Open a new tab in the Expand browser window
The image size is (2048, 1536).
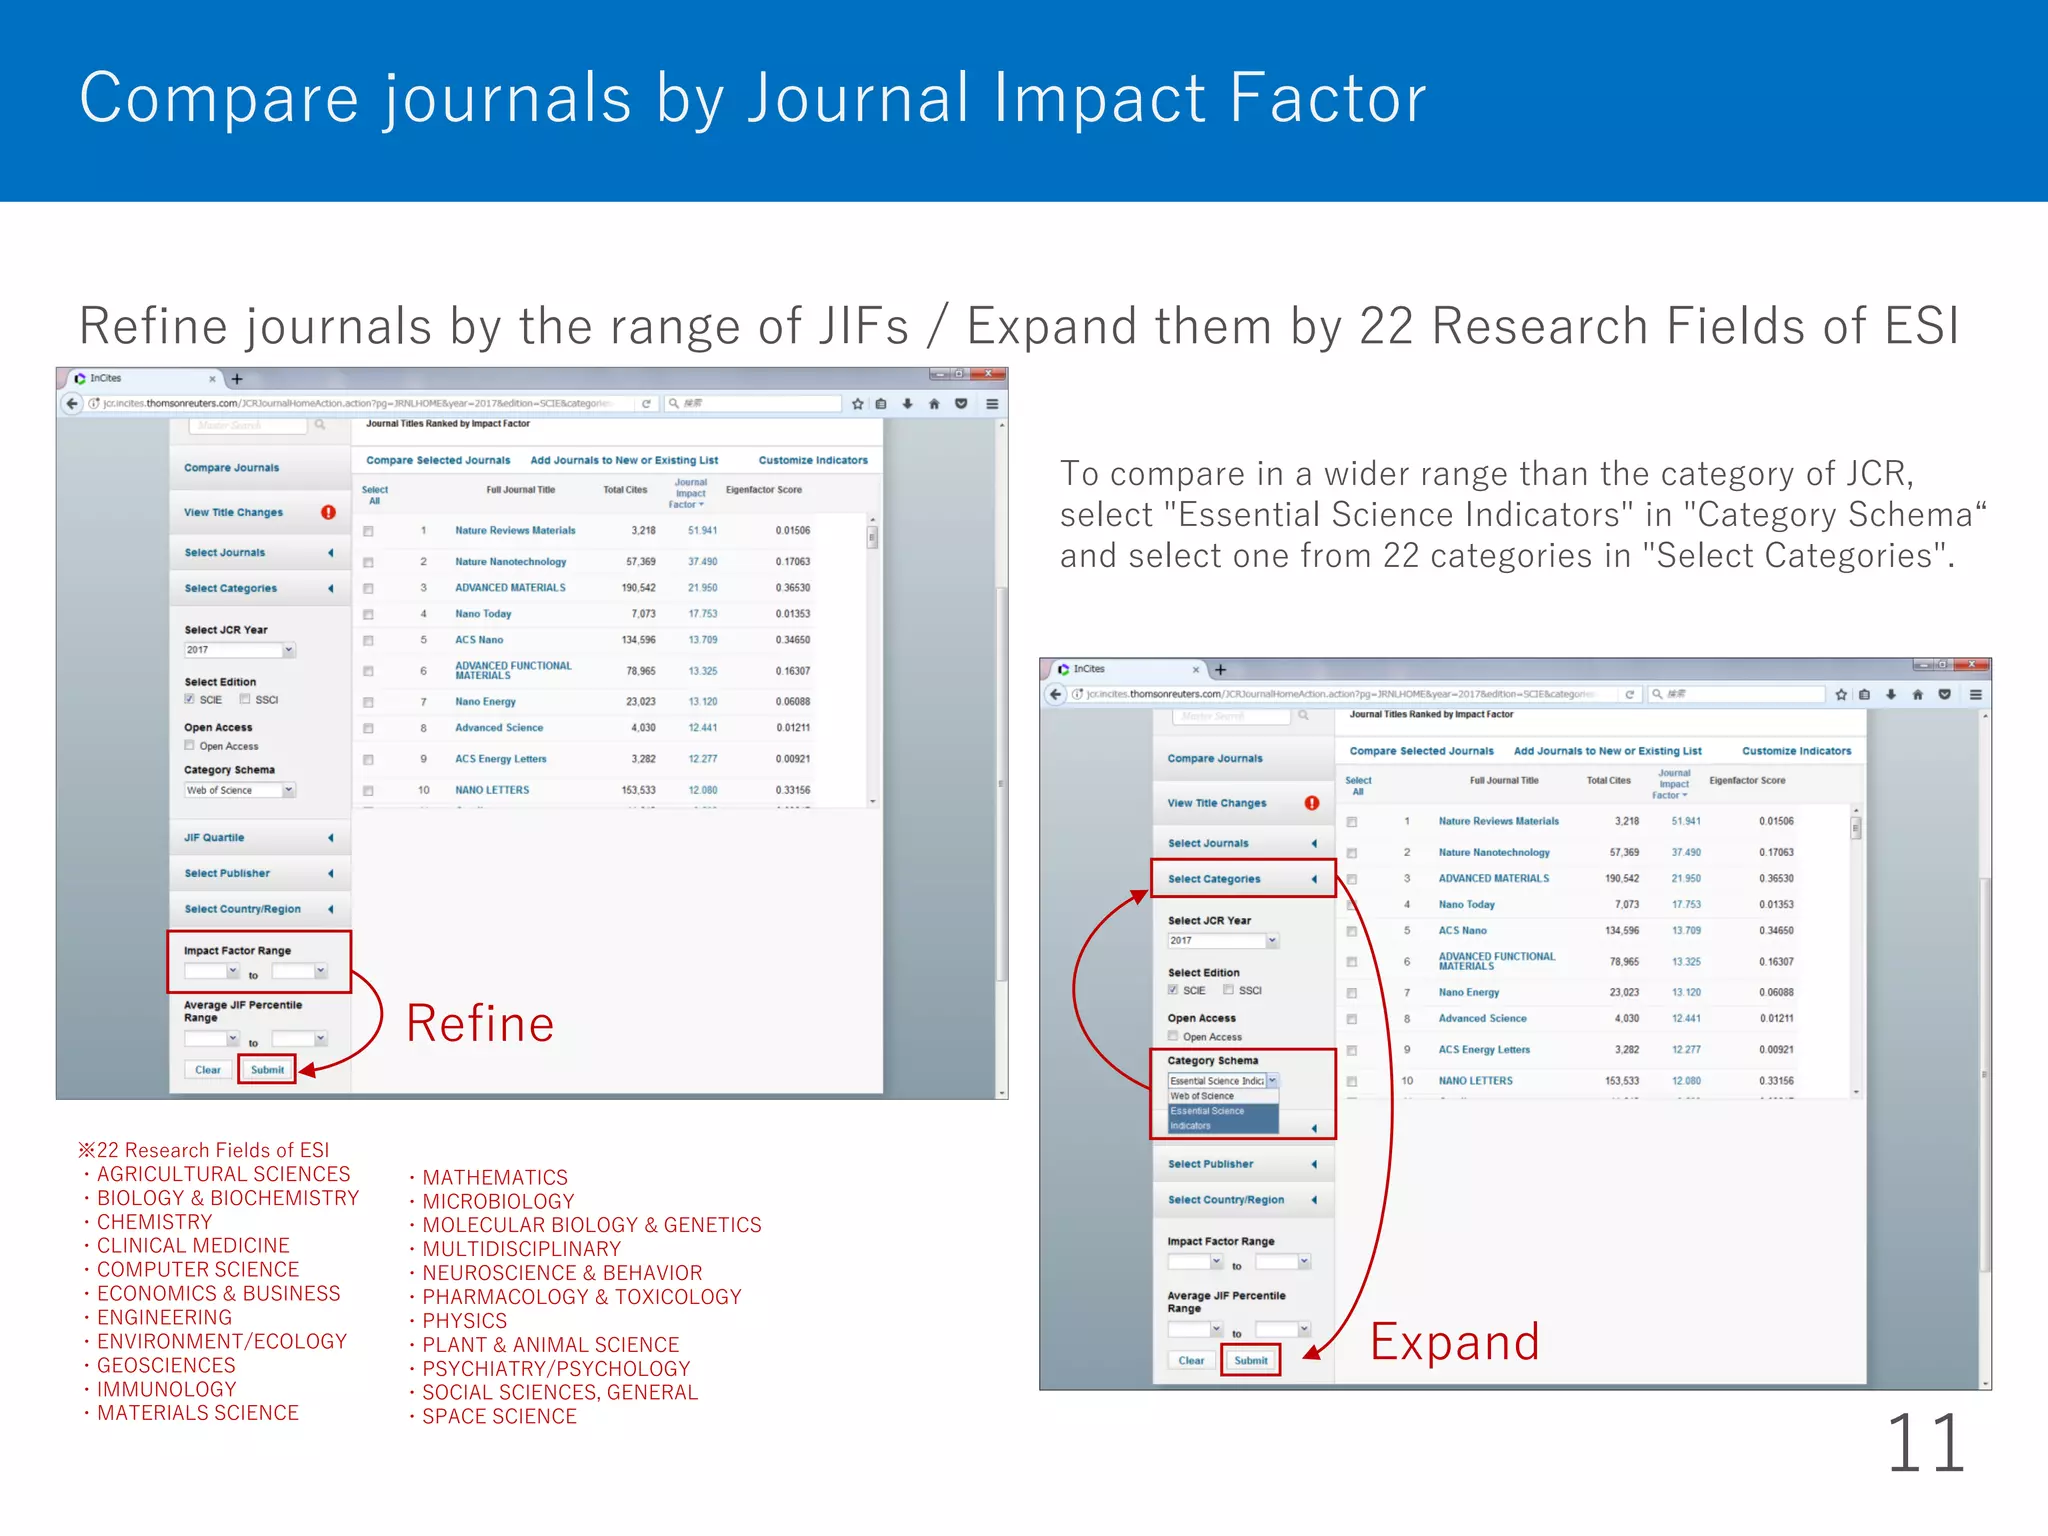click(x=1221, y=670)
